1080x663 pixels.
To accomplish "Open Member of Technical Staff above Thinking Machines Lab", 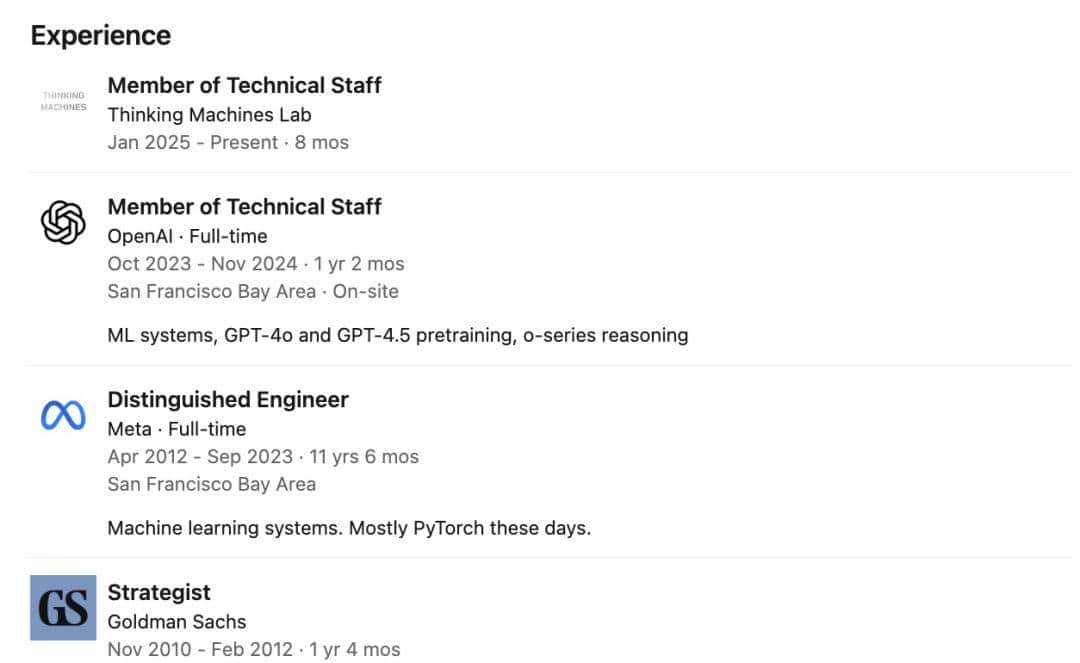I will pyautogui.click(x=244, y=86).
